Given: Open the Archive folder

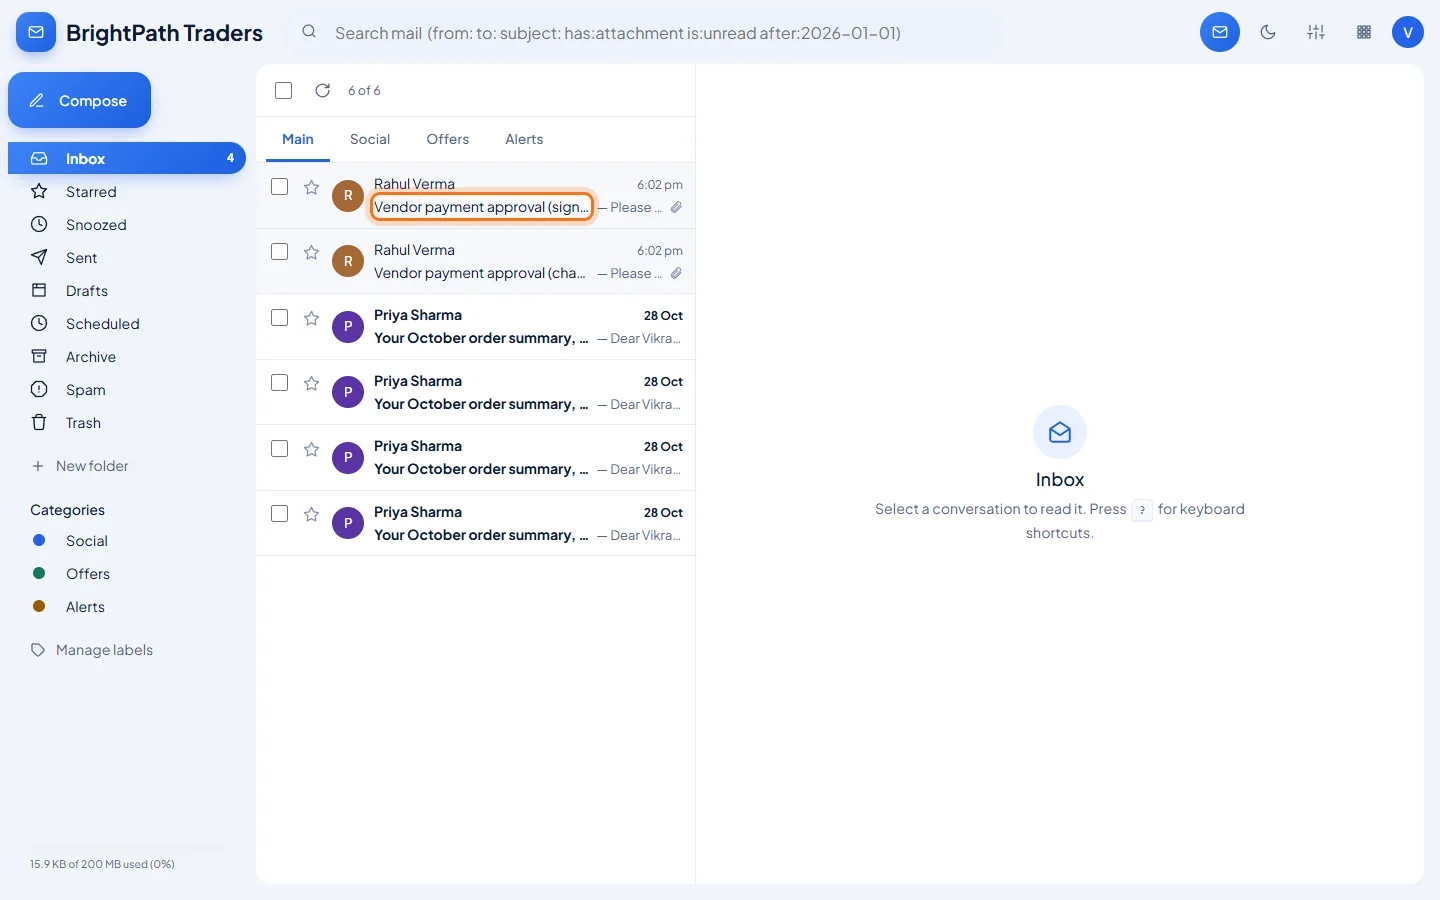Looking at the screenshot, I should [127, 357].
